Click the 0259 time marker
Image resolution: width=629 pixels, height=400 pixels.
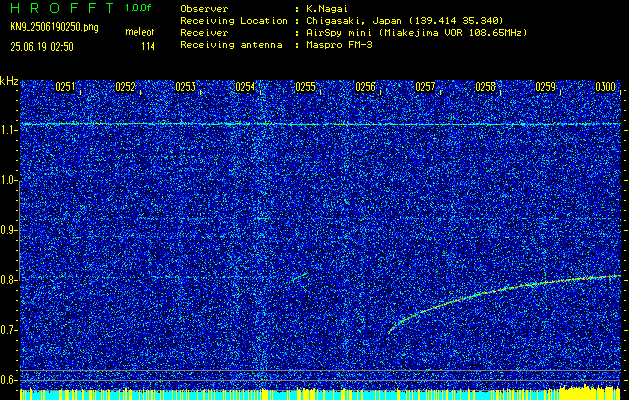pos(546,87)
